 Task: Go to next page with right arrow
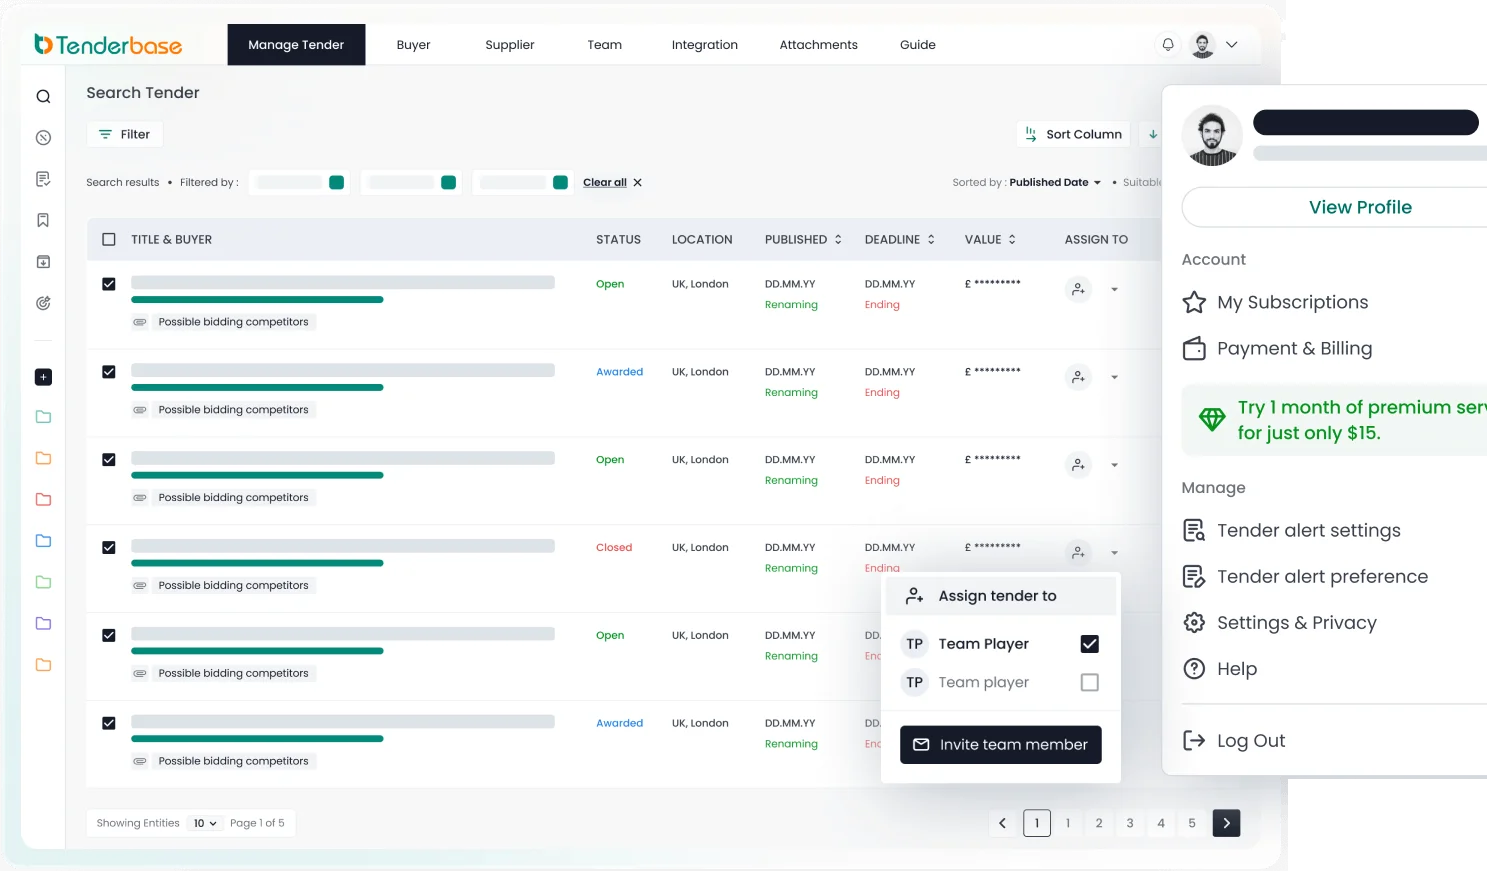click(1226, 823)
